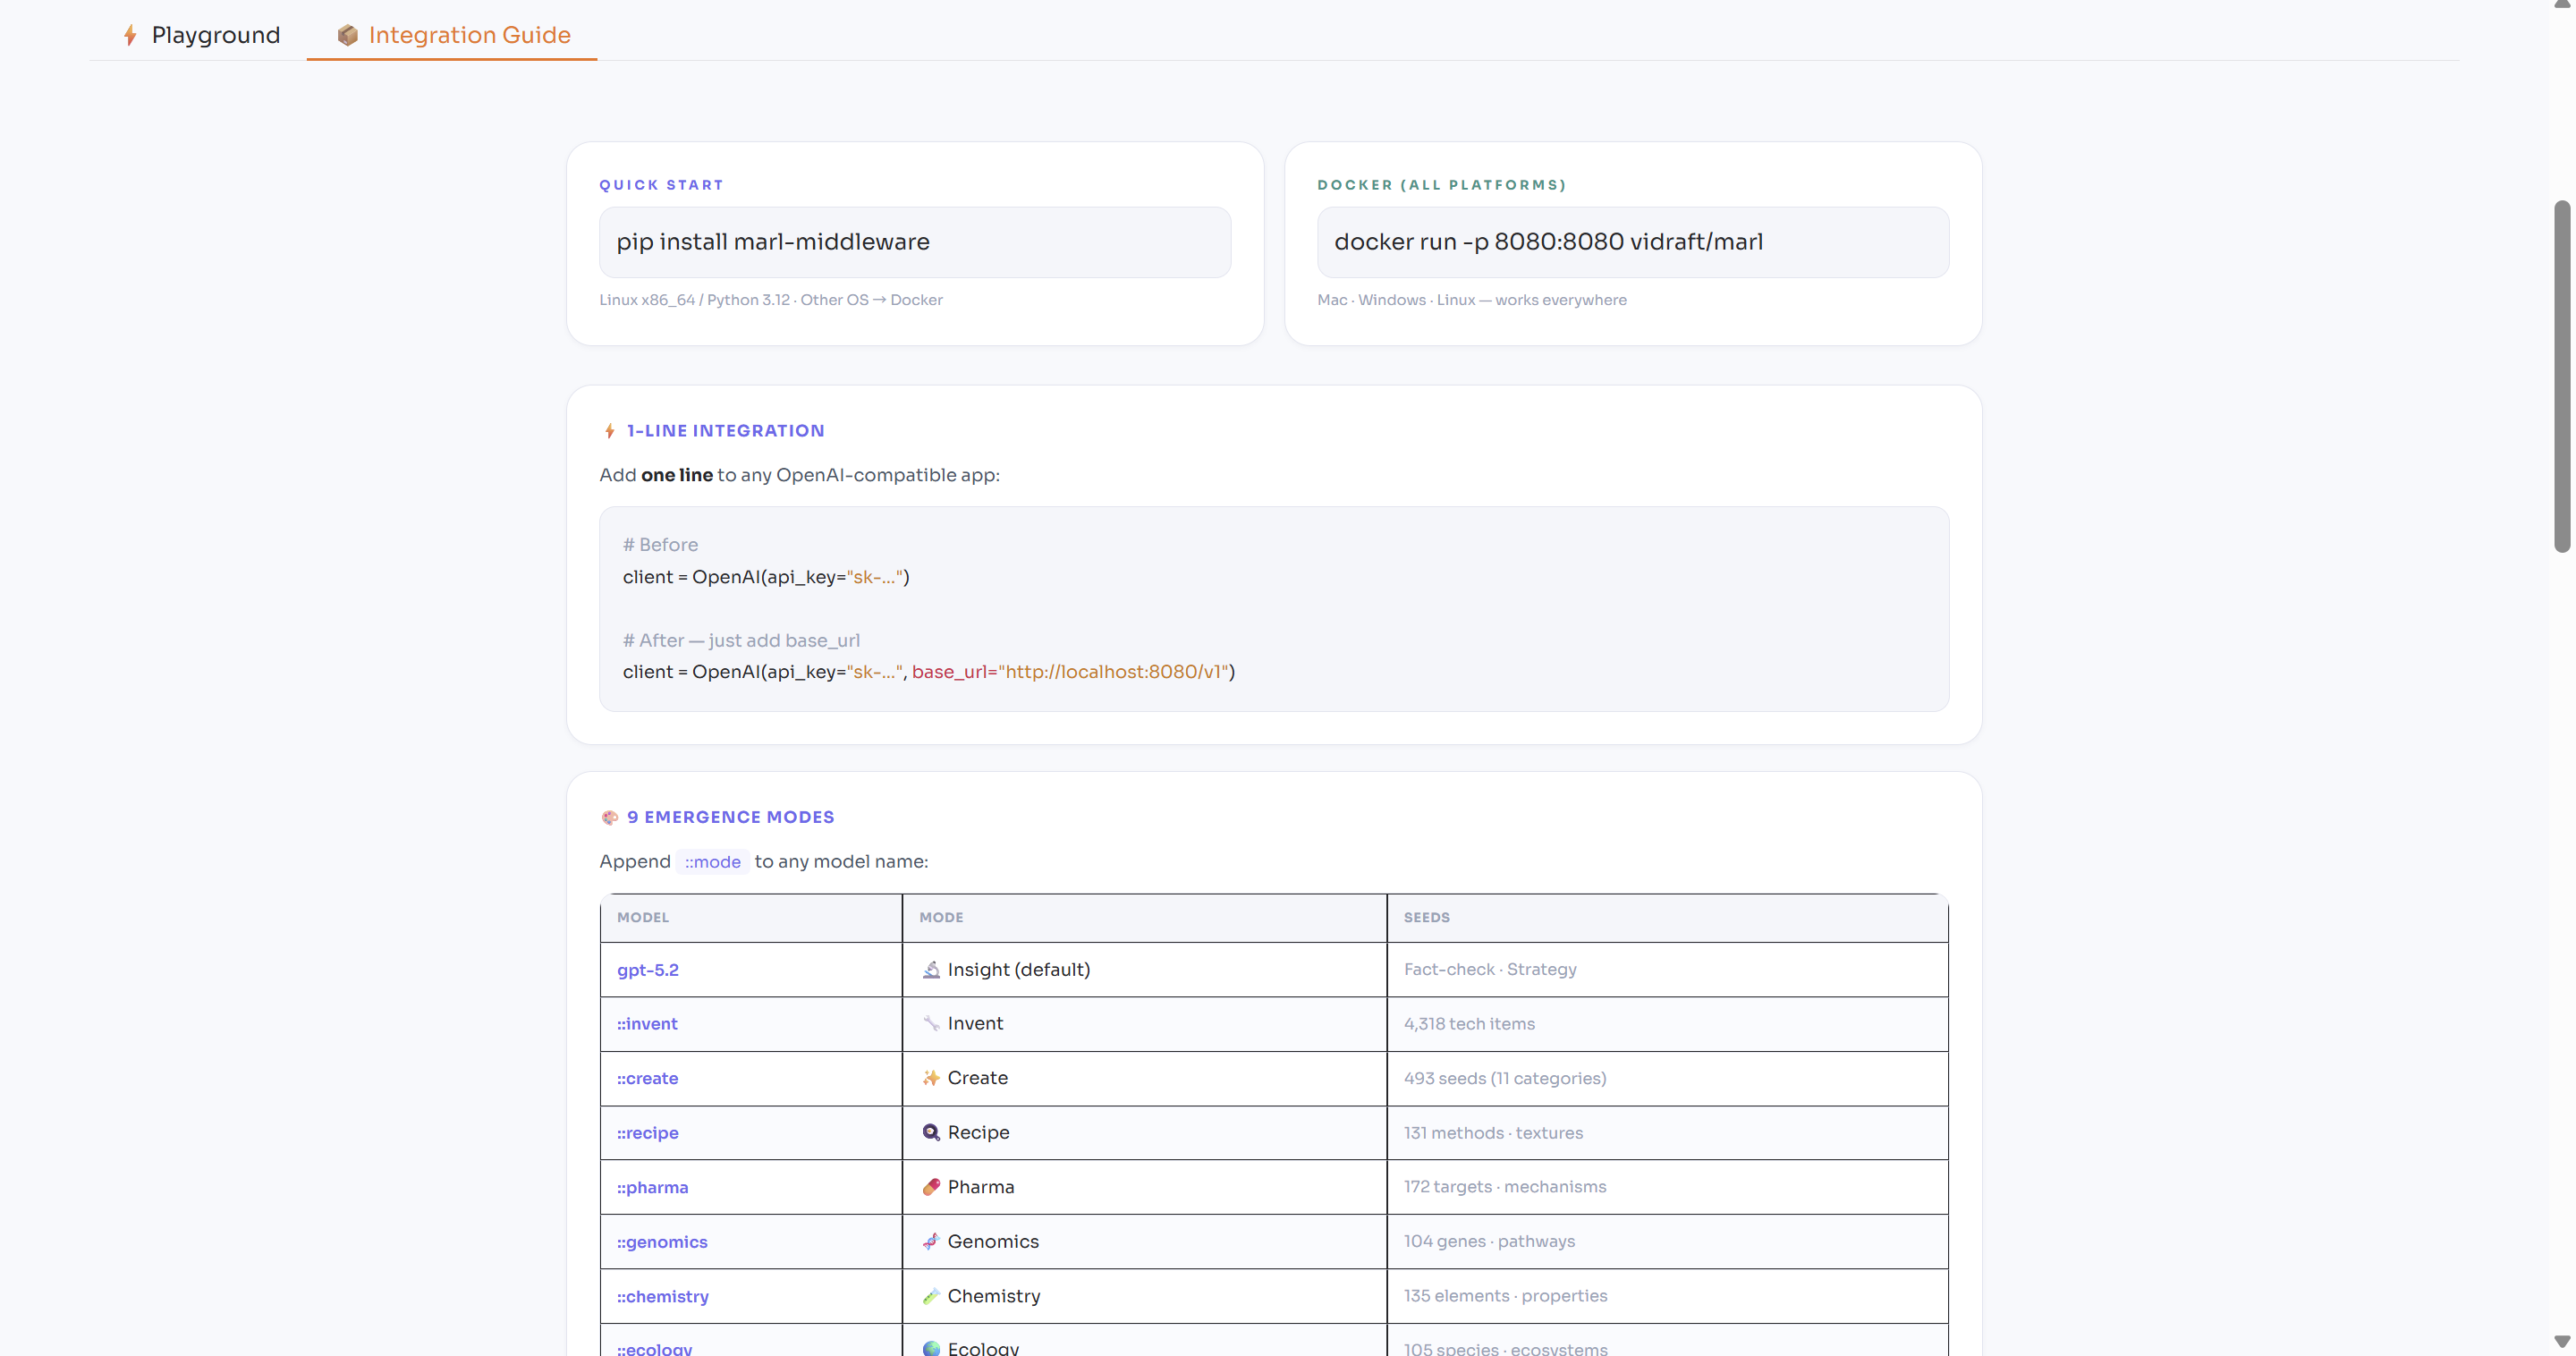Click the ::genomics model name
The image size is (2576, 1356).
tap(661, 1242)
